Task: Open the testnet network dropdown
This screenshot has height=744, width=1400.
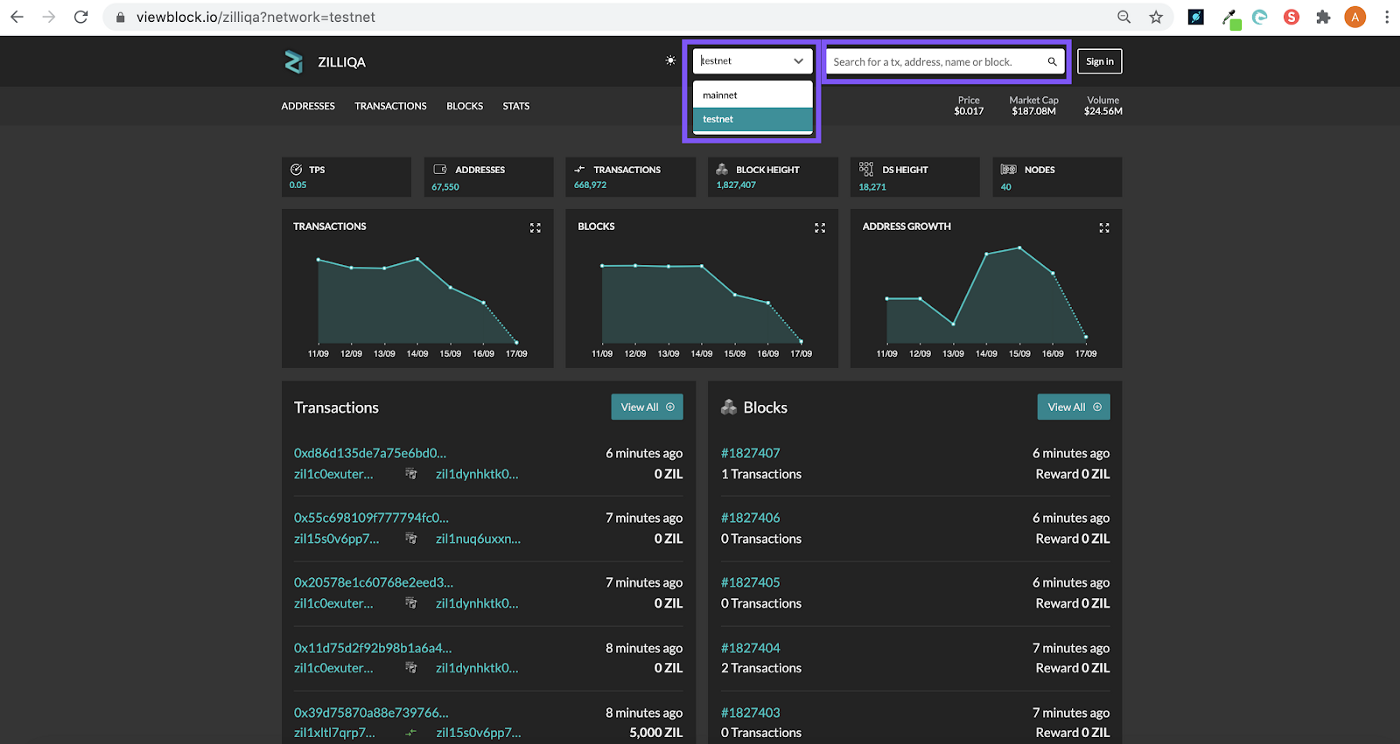Action: point(752,61)
